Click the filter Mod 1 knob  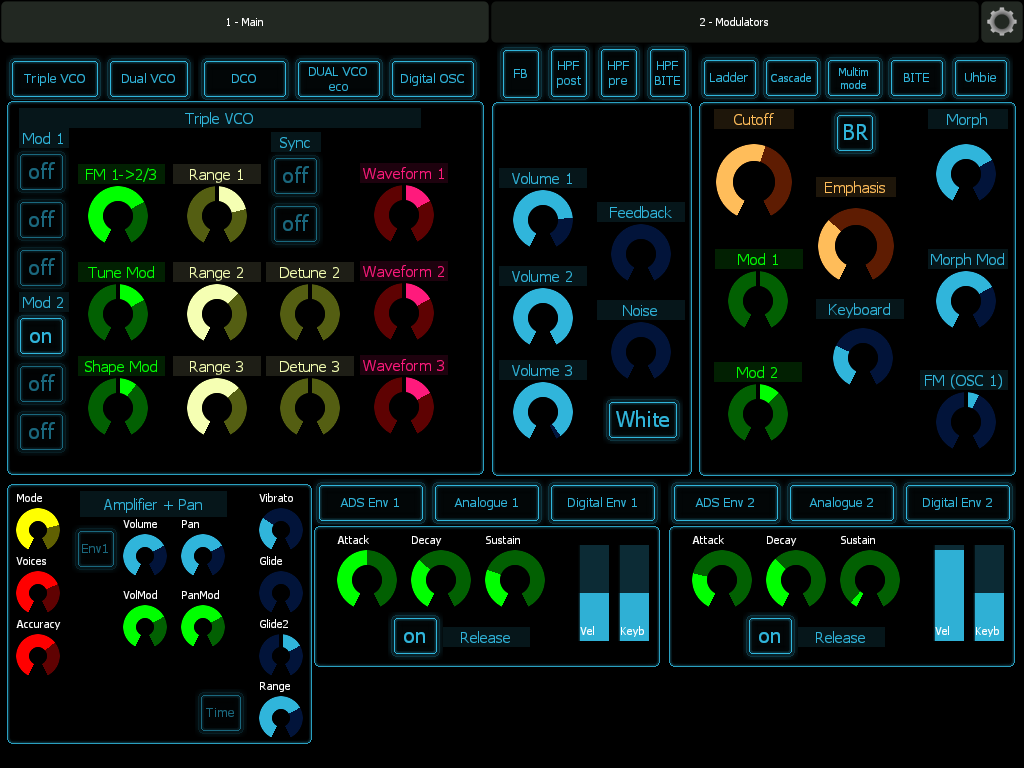758,300
